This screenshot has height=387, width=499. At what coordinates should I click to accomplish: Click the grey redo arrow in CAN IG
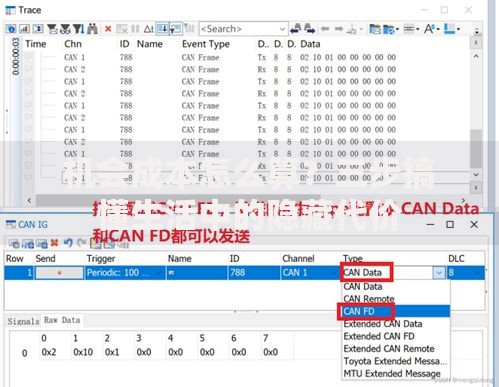click(x=81, y=243)
